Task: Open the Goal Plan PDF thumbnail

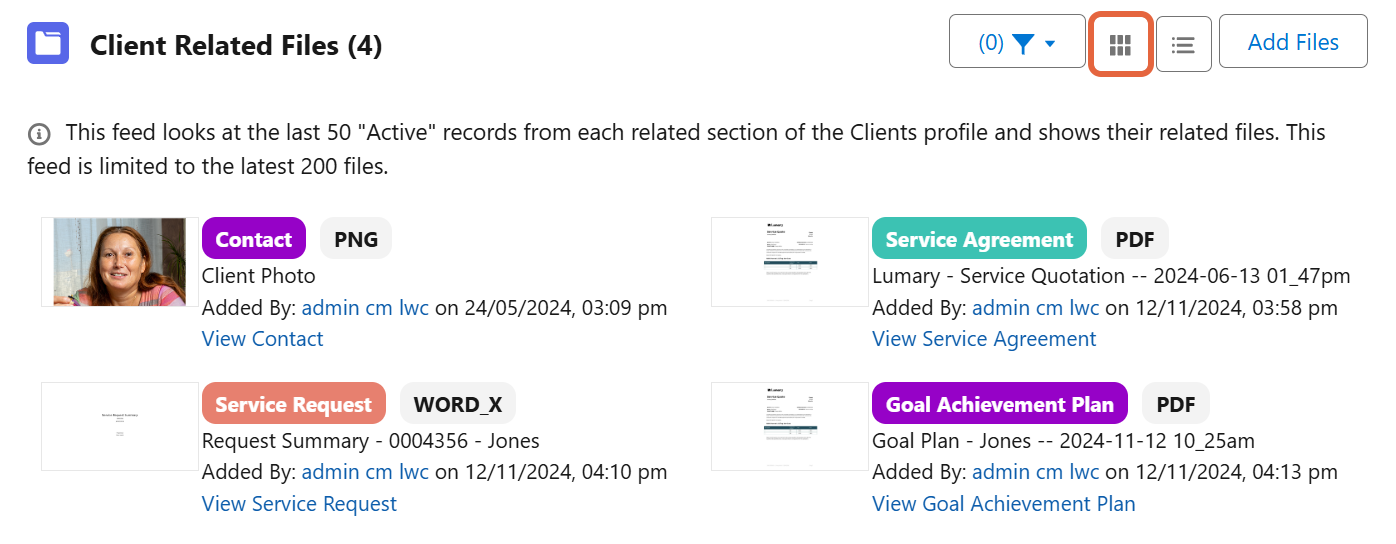Action: click(x=790, y=426)
